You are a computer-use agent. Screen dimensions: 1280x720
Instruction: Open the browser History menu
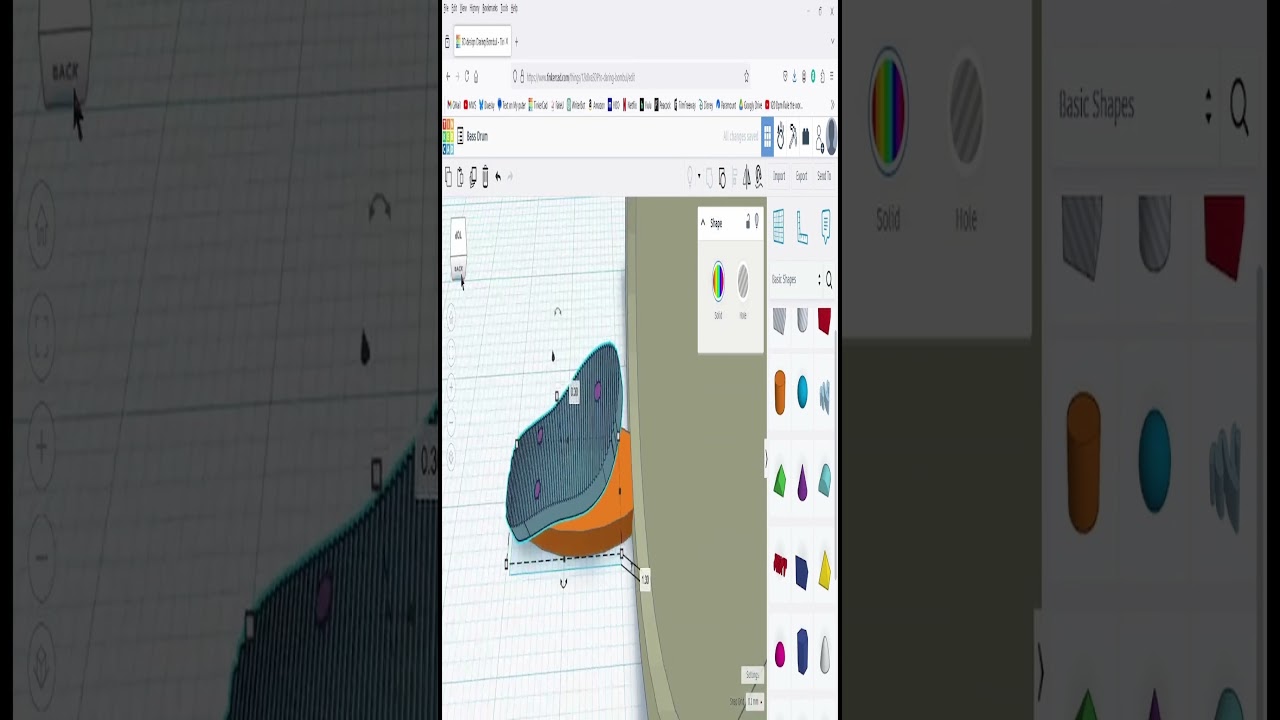click(x=474, y=8)
